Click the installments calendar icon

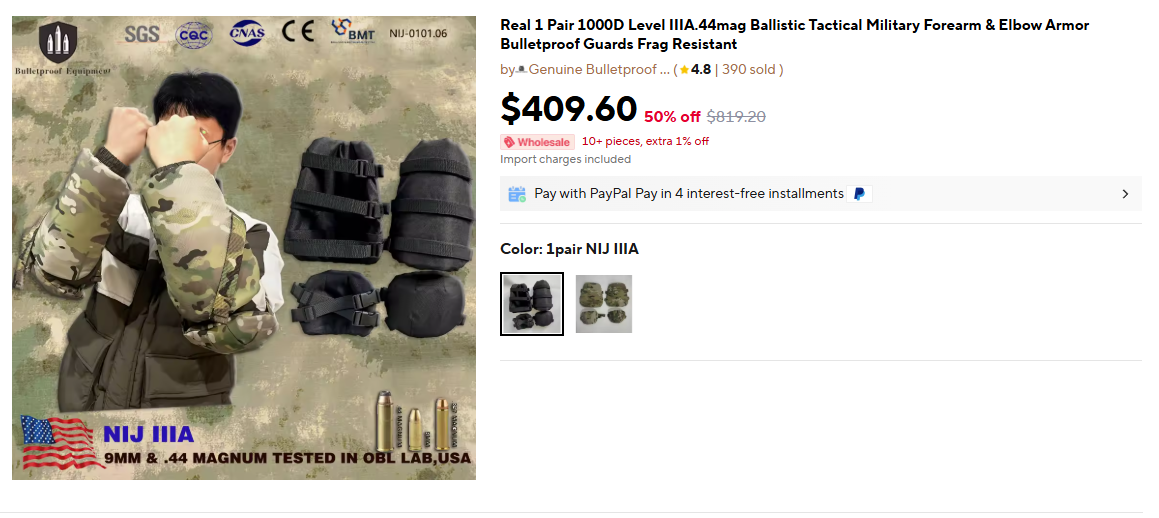[x=517, y=194]
